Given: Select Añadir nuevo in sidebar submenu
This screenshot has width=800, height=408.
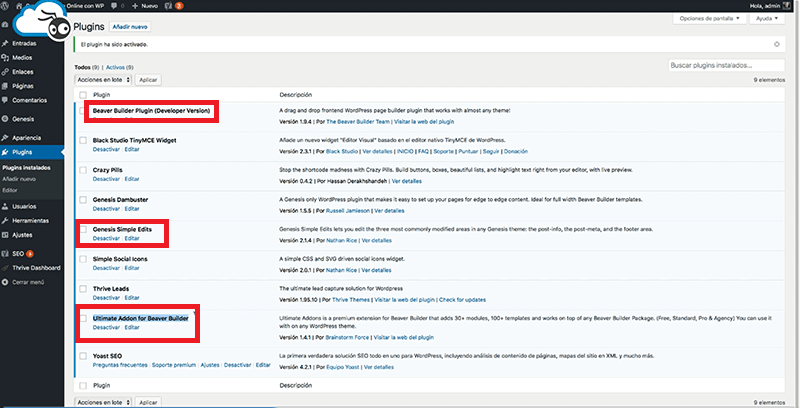Looking at the screenshot, I should (19, 179).
